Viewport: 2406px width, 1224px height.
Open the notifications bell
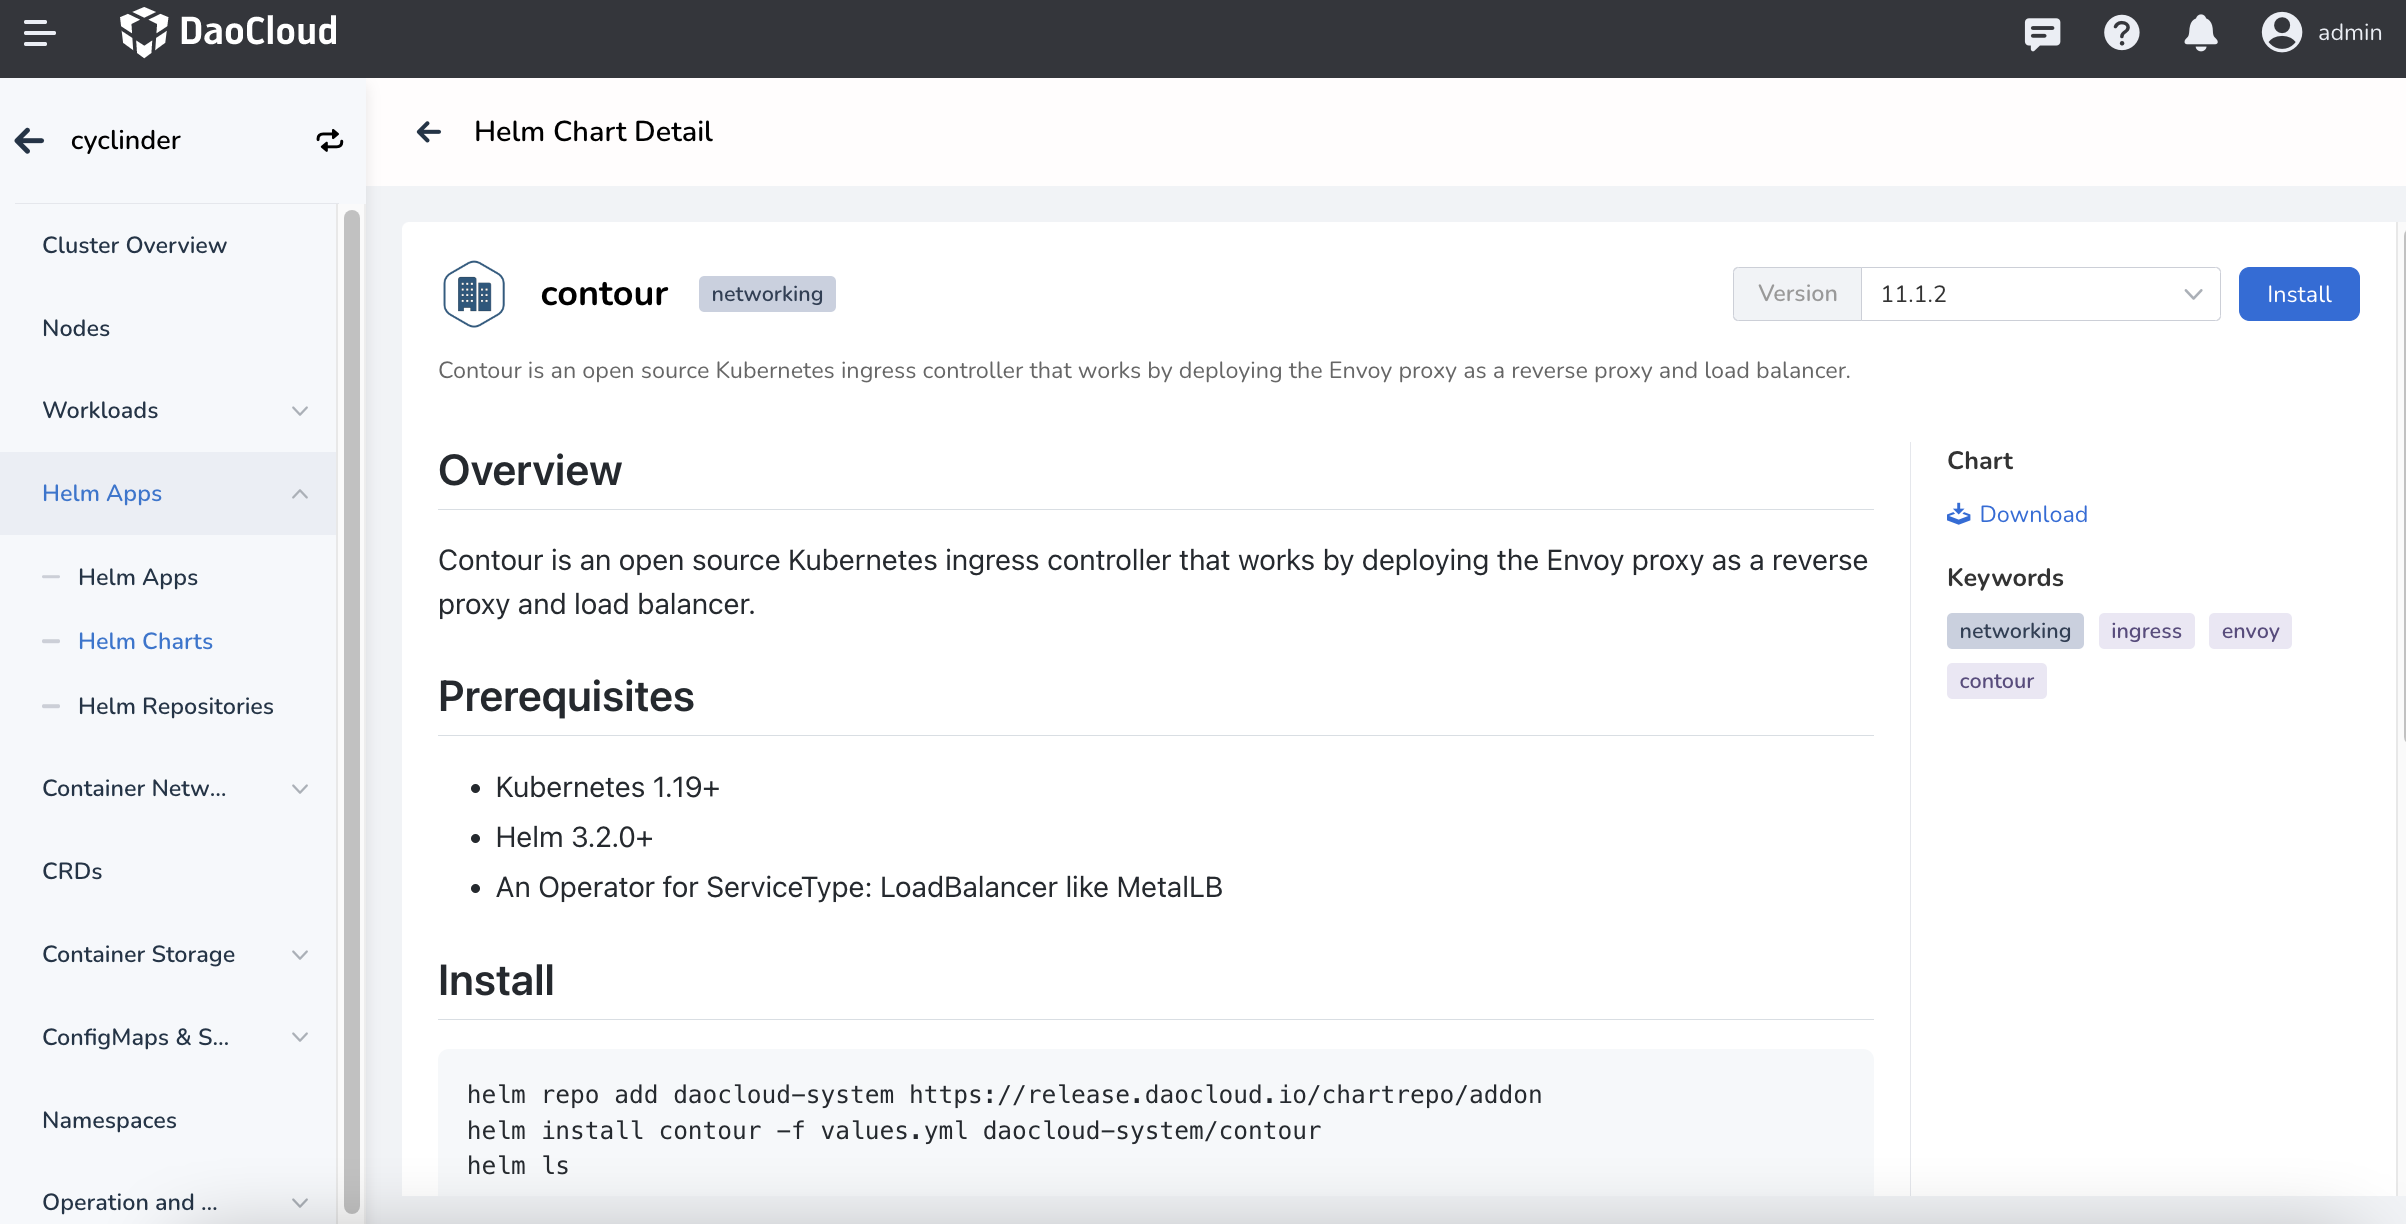click(2200, 33)
